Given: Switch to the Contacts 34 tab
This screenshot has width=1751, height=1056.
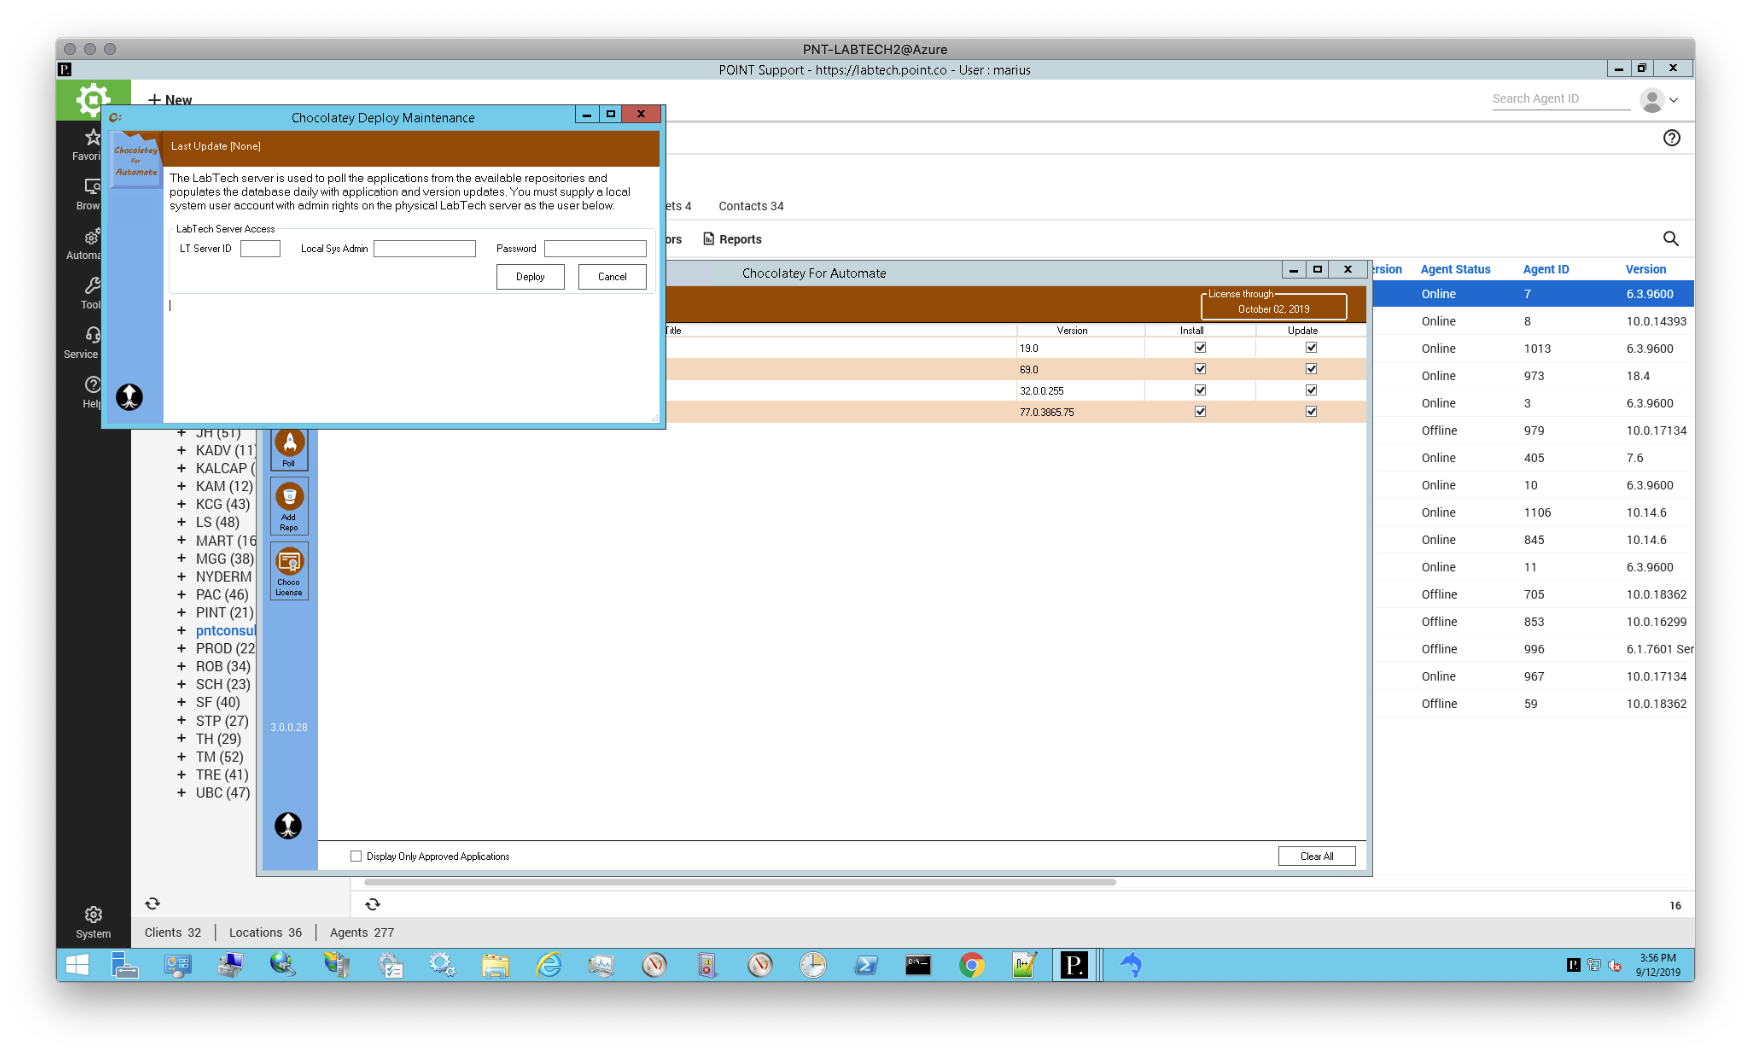Looking at the screenshot, I should click(x=751, y=206).
